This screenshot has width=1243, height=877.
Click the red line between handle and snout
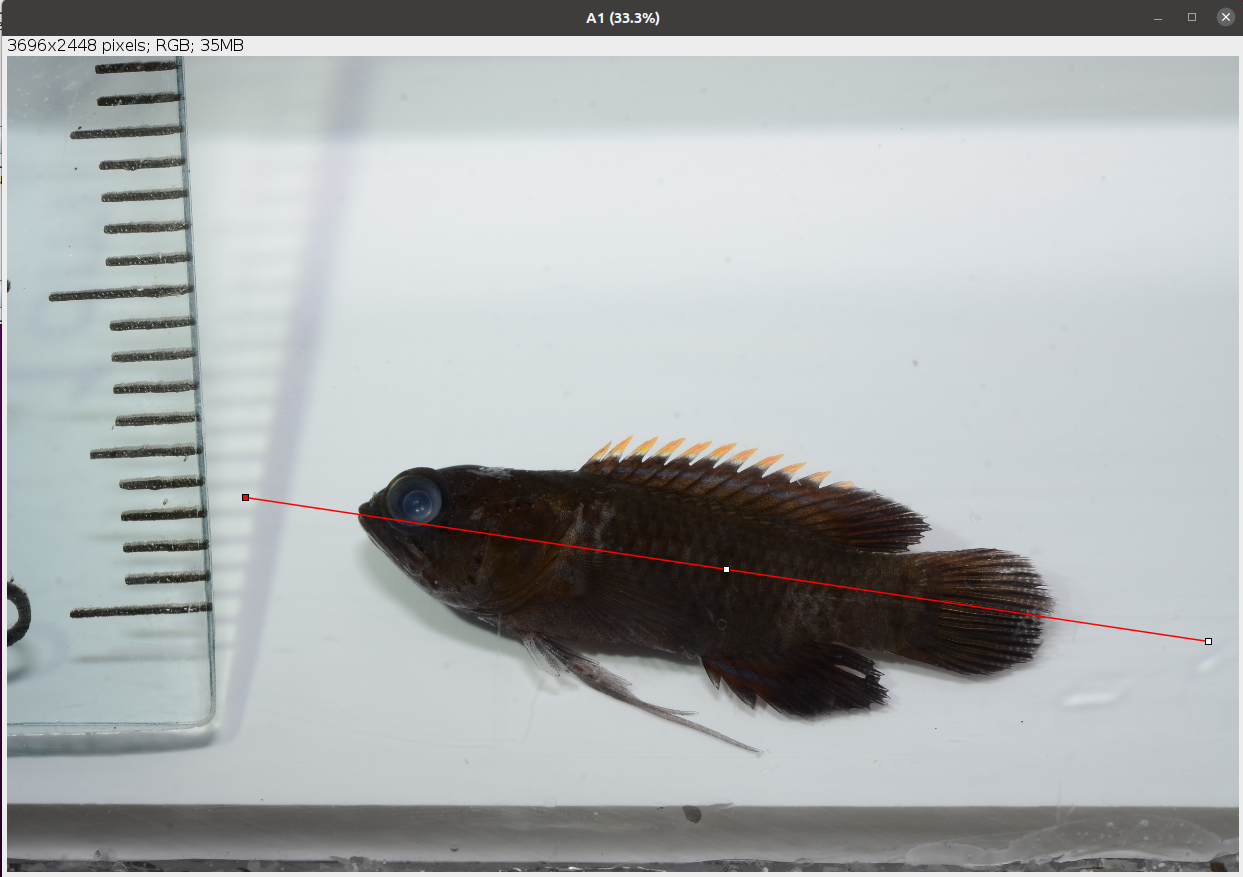(x=300, y=505)
